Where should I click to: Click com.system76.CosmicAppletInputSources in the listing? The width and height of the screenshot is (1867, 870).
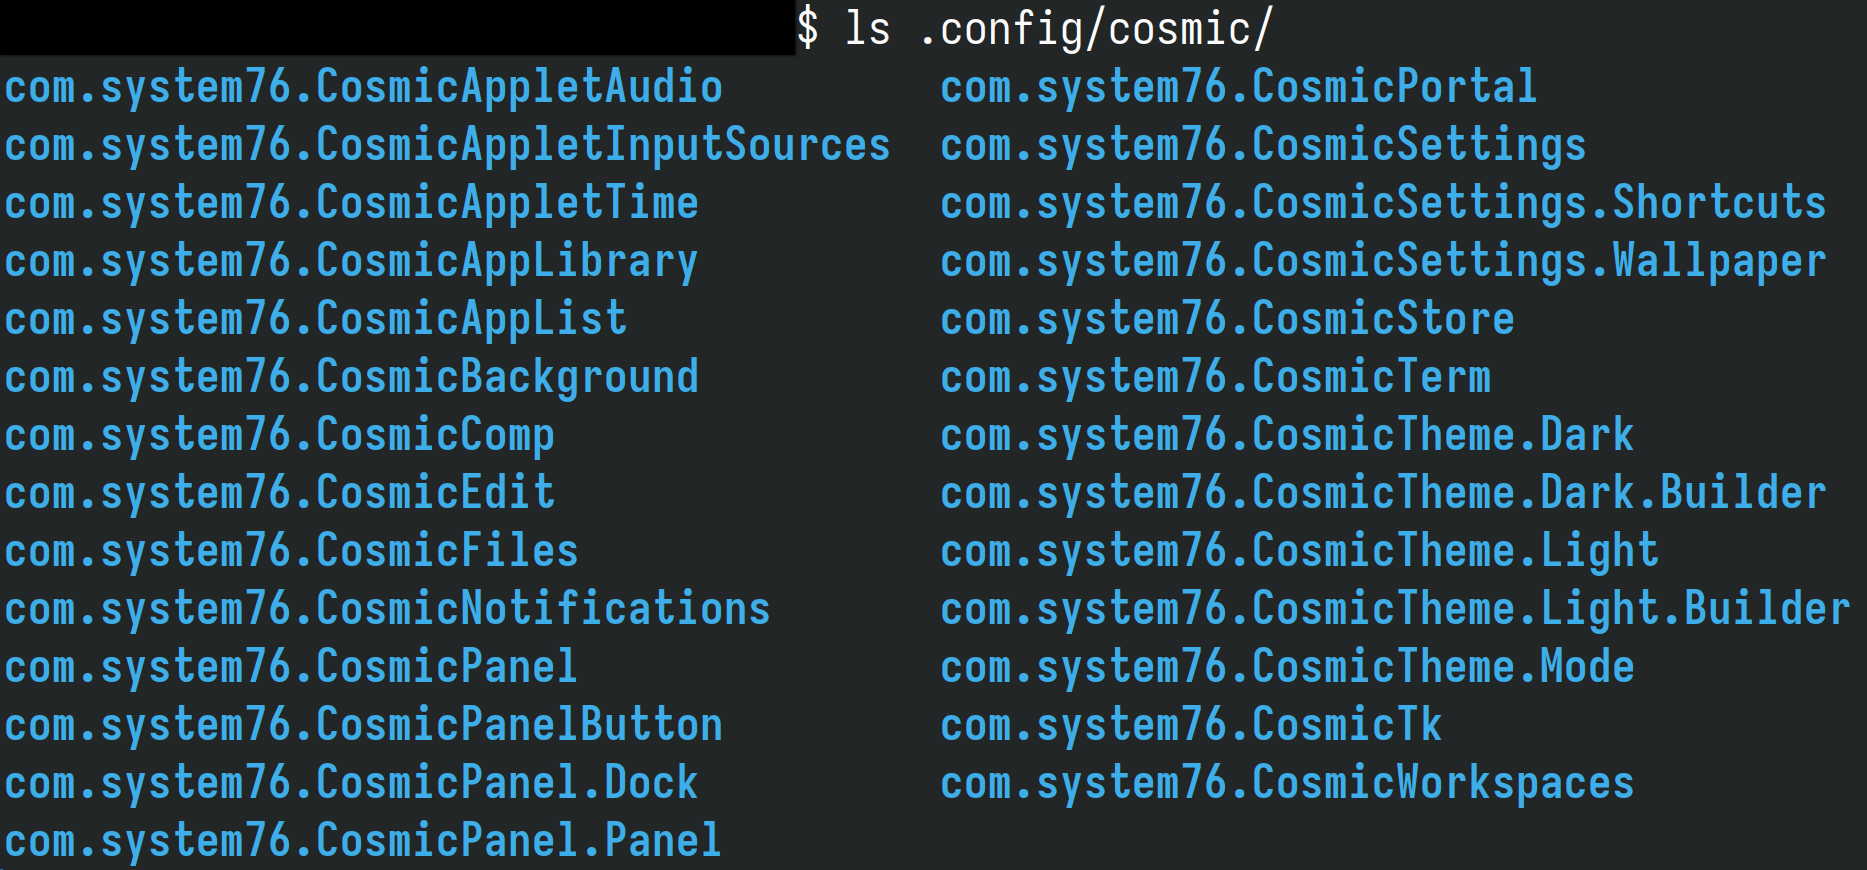point(447,145)
